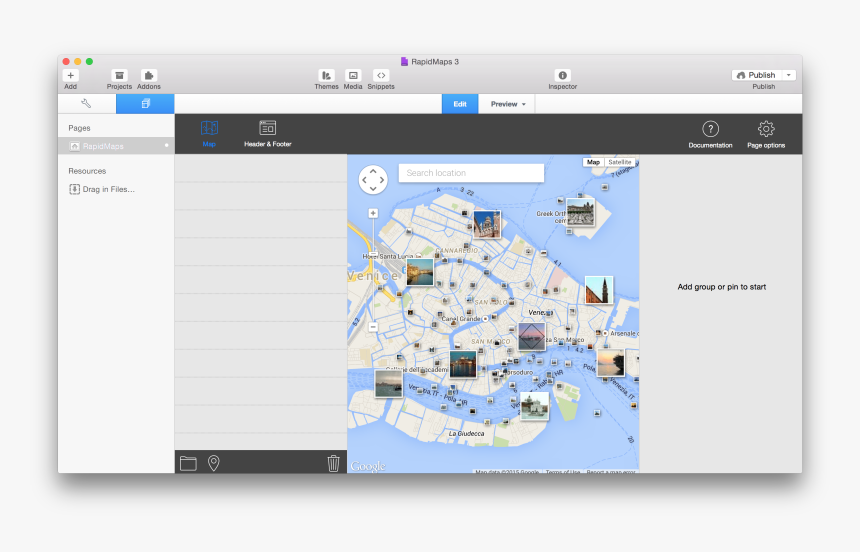Click the La Giudecca map label
The width and height of the screenshot is (860, 552).
point(467,433)
